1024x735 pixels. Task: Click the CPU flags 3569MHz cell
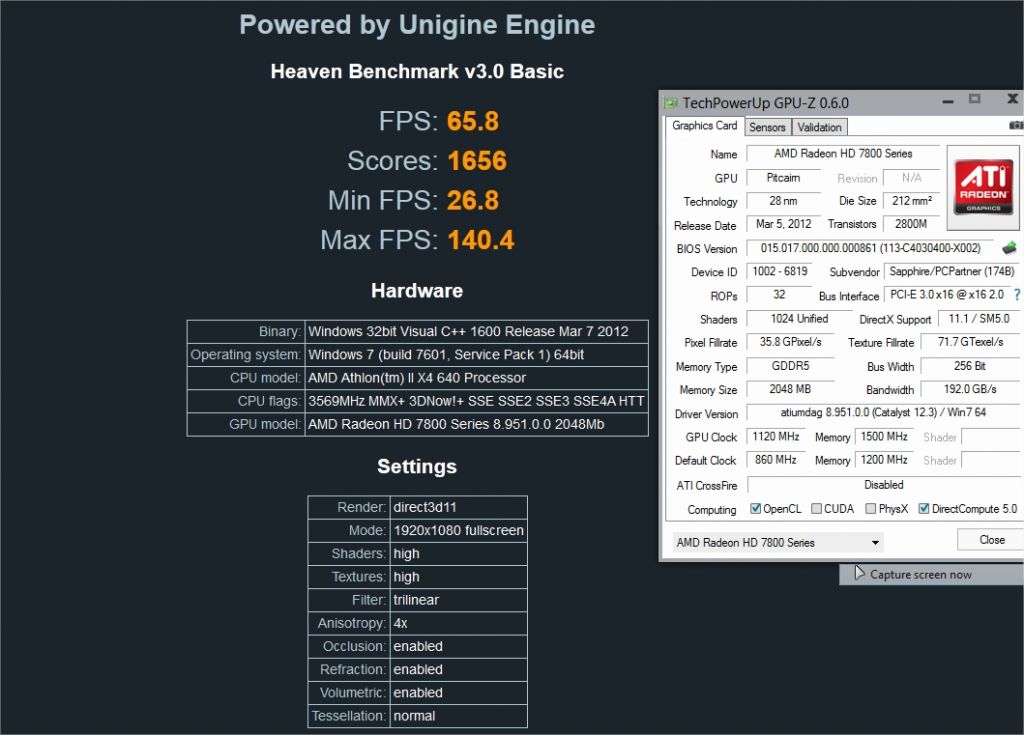[x=476, y=401]
